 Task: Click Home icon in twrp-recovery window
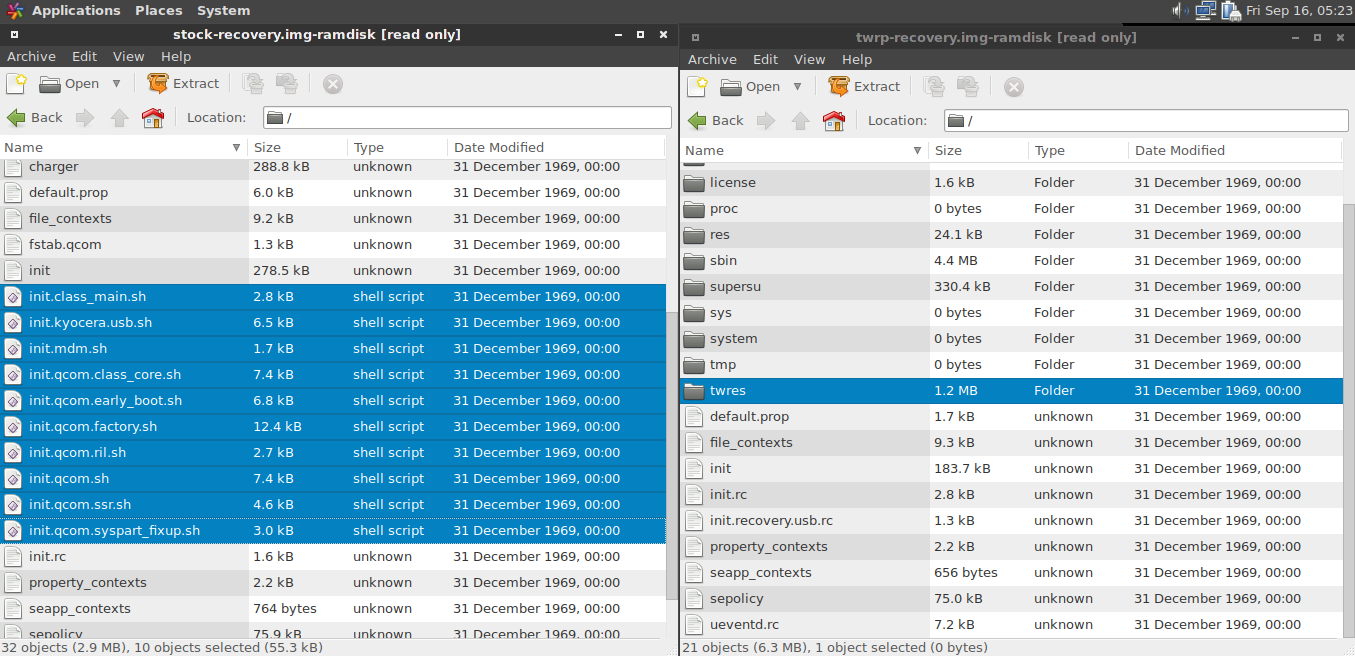click(x=834, y=121)
